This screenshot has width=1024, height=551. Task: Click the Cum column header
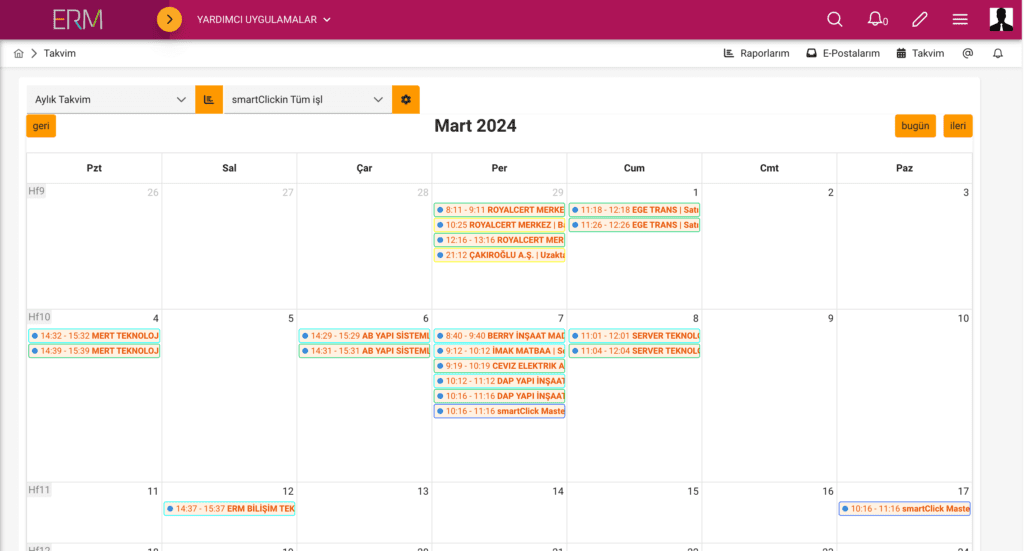pyautogui.click(x=634, y=168)
